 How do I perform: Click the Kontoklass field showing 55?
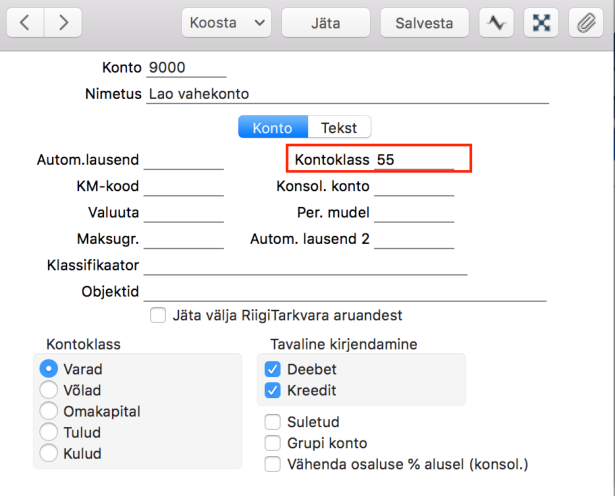[414, 160]
